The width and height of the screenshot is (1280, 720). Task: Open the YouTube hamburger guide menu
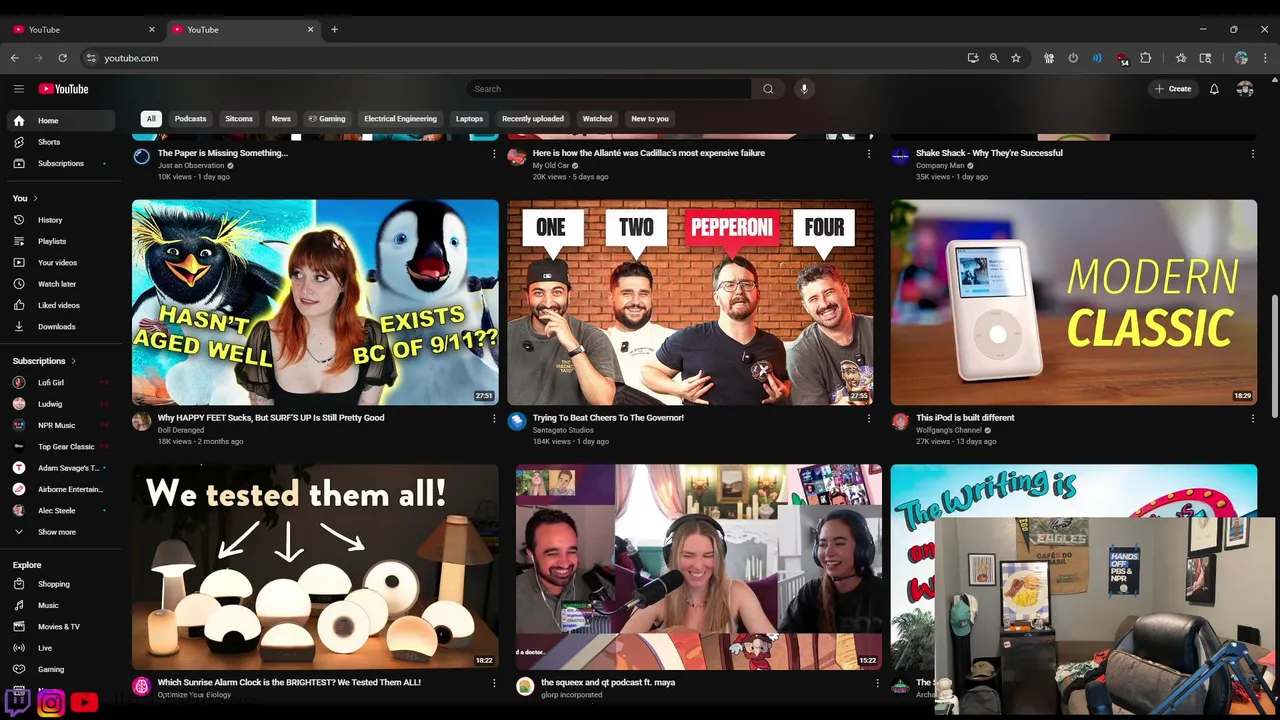coord(18,89)
